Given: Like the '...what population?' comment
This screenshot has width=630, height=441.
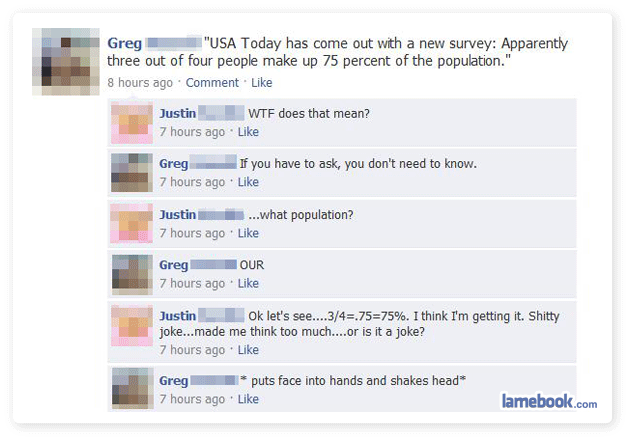Looking at the screenshot, I should click(x=248, y=233).
